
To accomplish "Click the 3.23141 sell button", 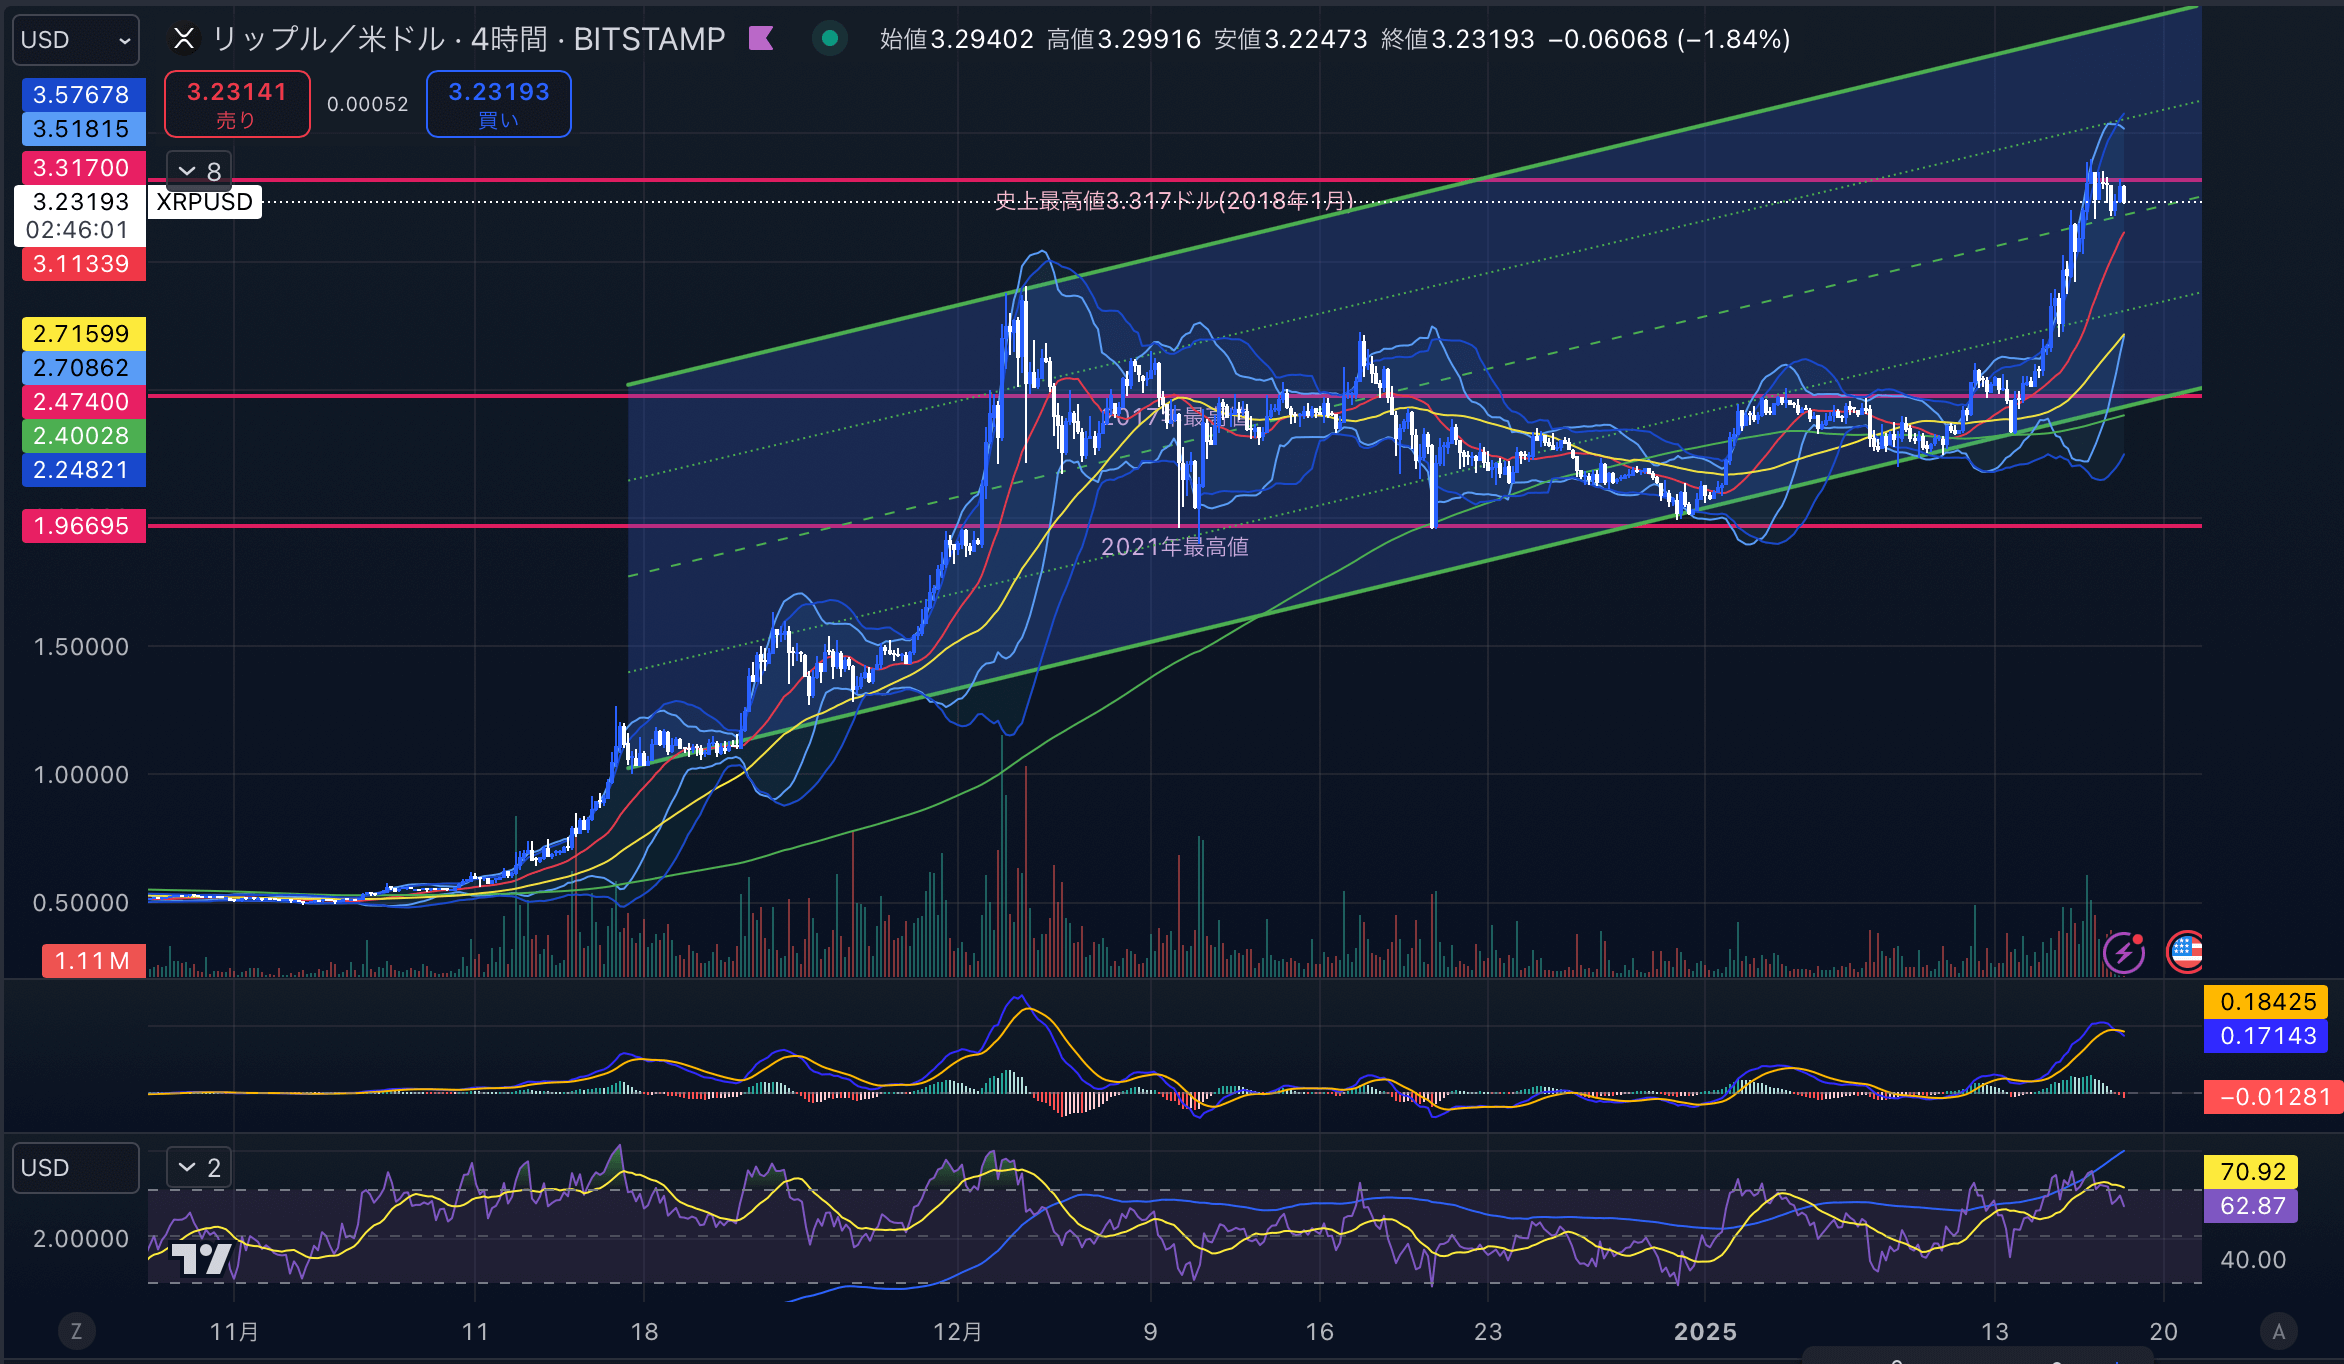I will click(x=237, y=104).
